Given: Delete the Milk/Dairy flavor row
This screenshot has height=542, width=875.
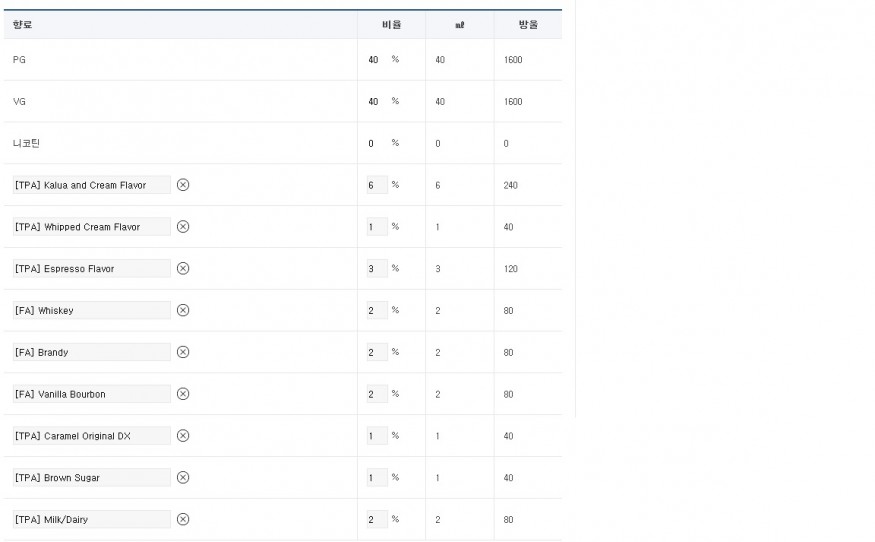Looking at the screenshot, I should (183, 519).
